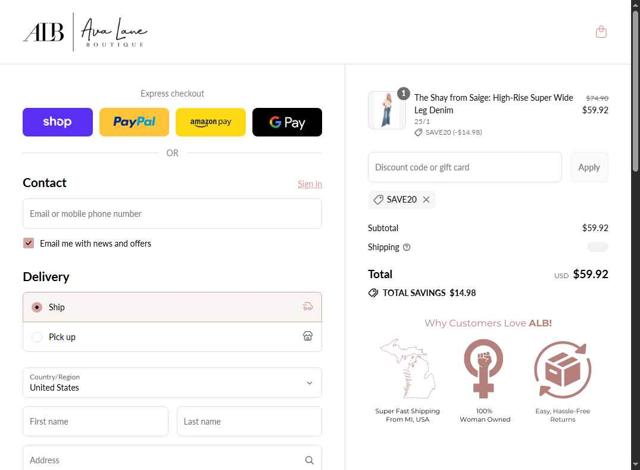Click the store icon in Pick up row
The height and width of the screenshot is (470, 640).
(308, 336)
